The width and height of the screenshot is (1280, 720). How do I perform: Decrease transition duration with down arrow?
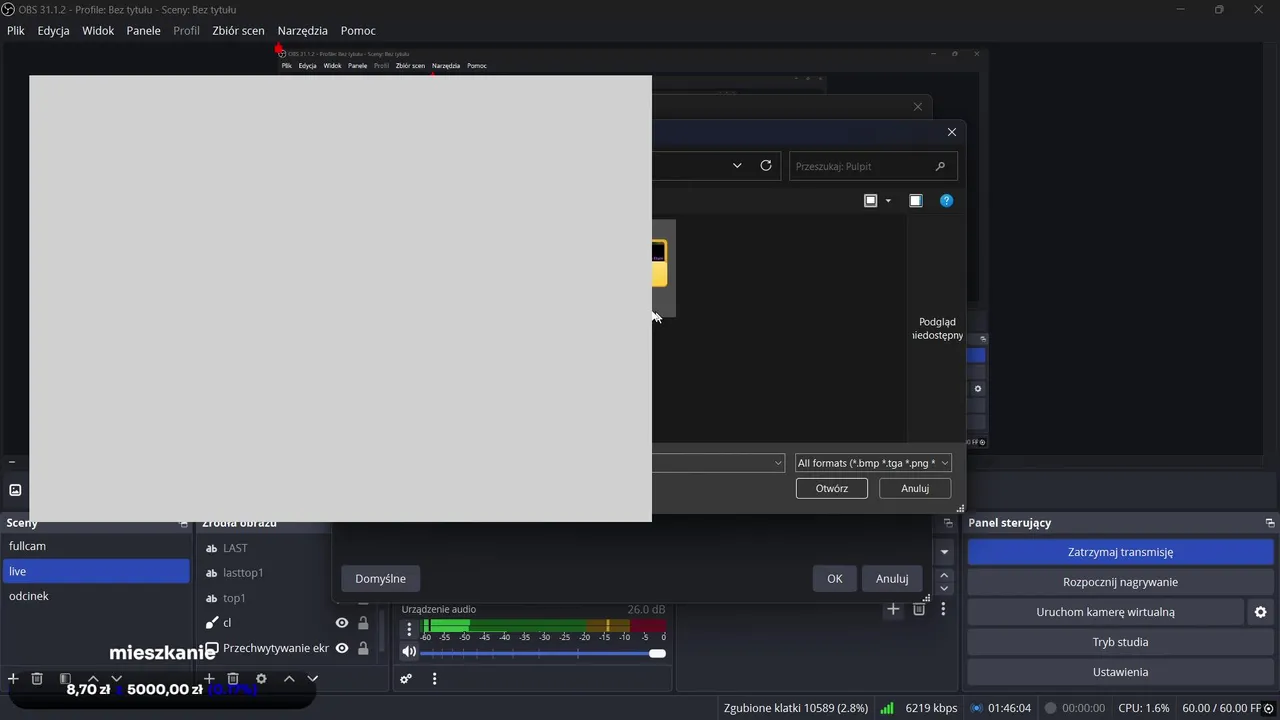point(944,589)
